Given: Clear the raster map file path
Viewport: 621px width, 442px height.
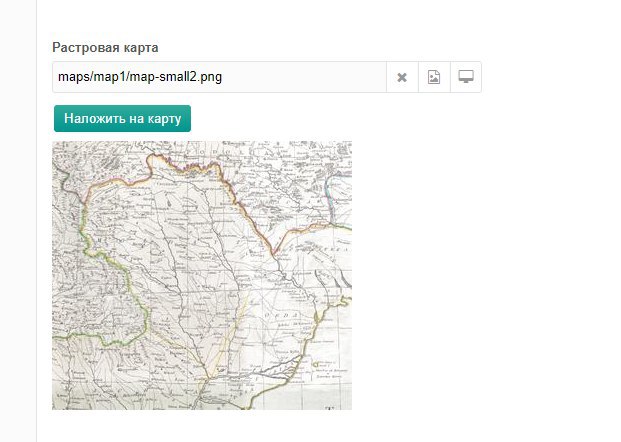Looking at the screenshot, I should point(402,77).
